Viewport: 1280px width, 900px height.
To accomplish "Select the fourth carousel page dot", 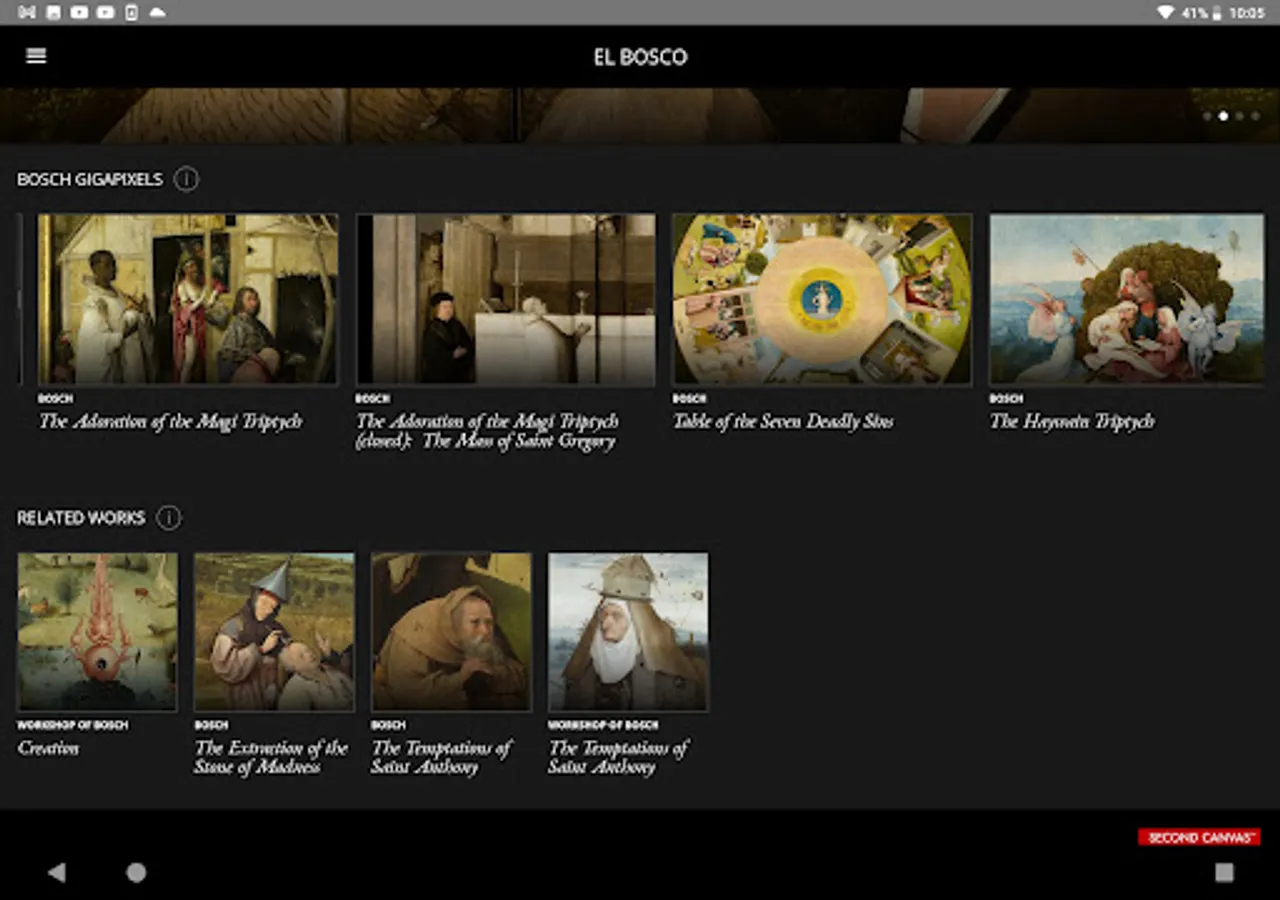I will [1255, 116].
